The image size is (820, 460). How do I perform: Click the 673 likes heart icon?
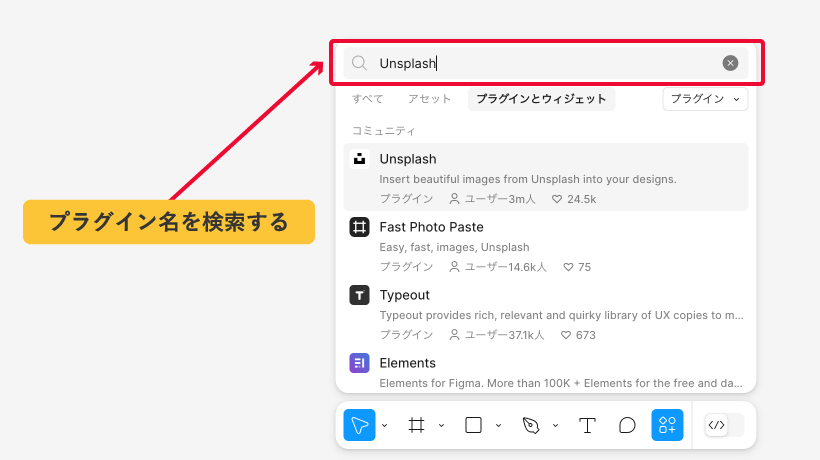click(x=566, y=335)
